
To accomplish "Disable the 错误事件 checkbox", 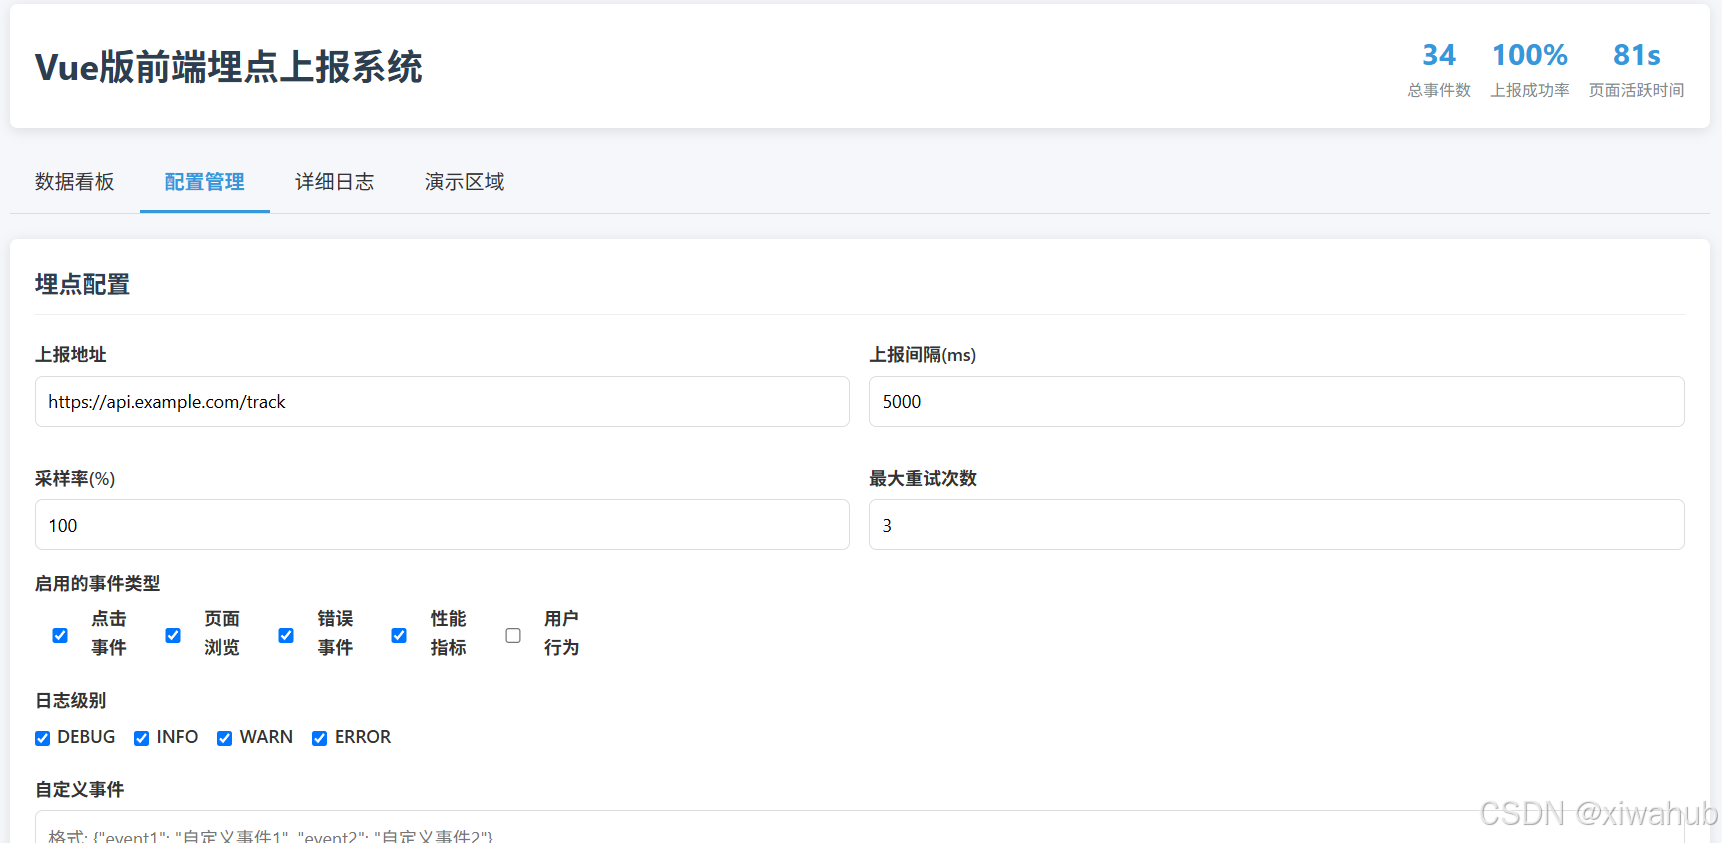I will coord(286,635).
